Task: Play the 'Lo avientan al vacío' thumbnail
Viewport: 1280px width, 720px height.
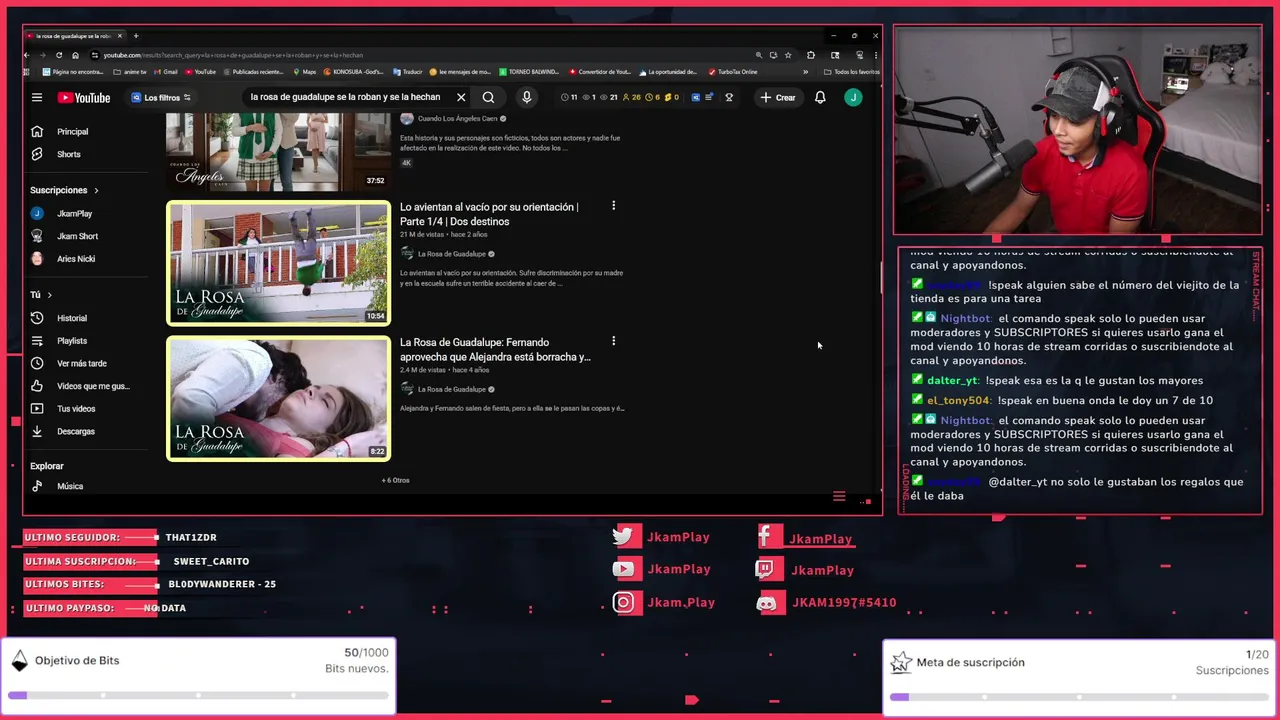Action: tap(278, 263)
